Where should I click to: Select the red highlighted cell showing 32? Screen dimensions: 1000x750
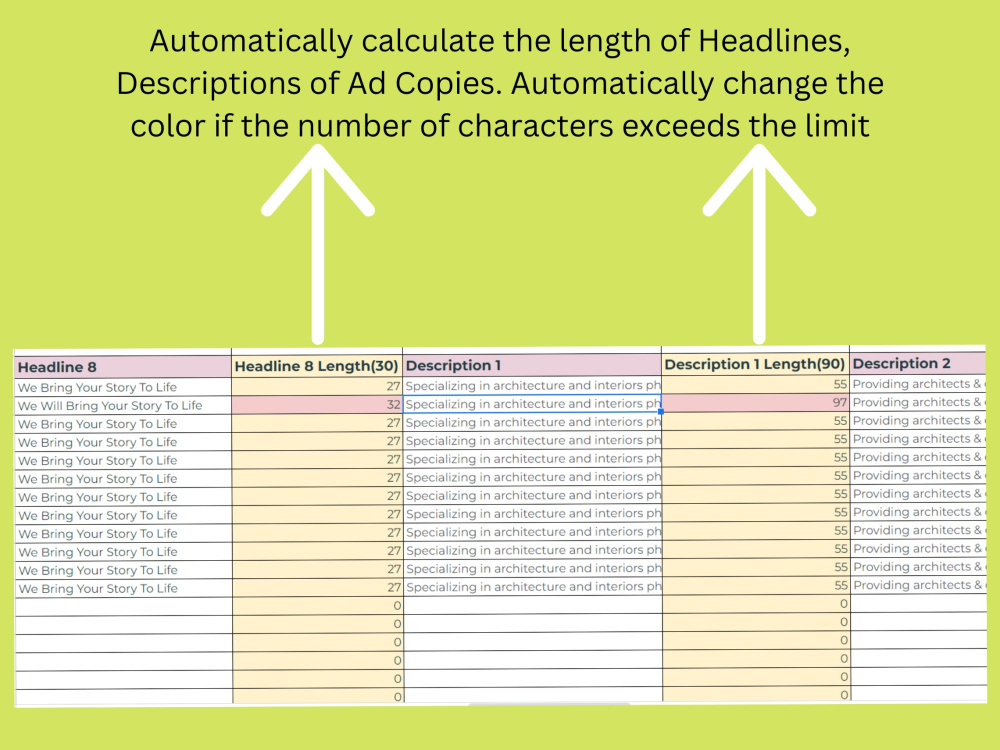point(317,404)
